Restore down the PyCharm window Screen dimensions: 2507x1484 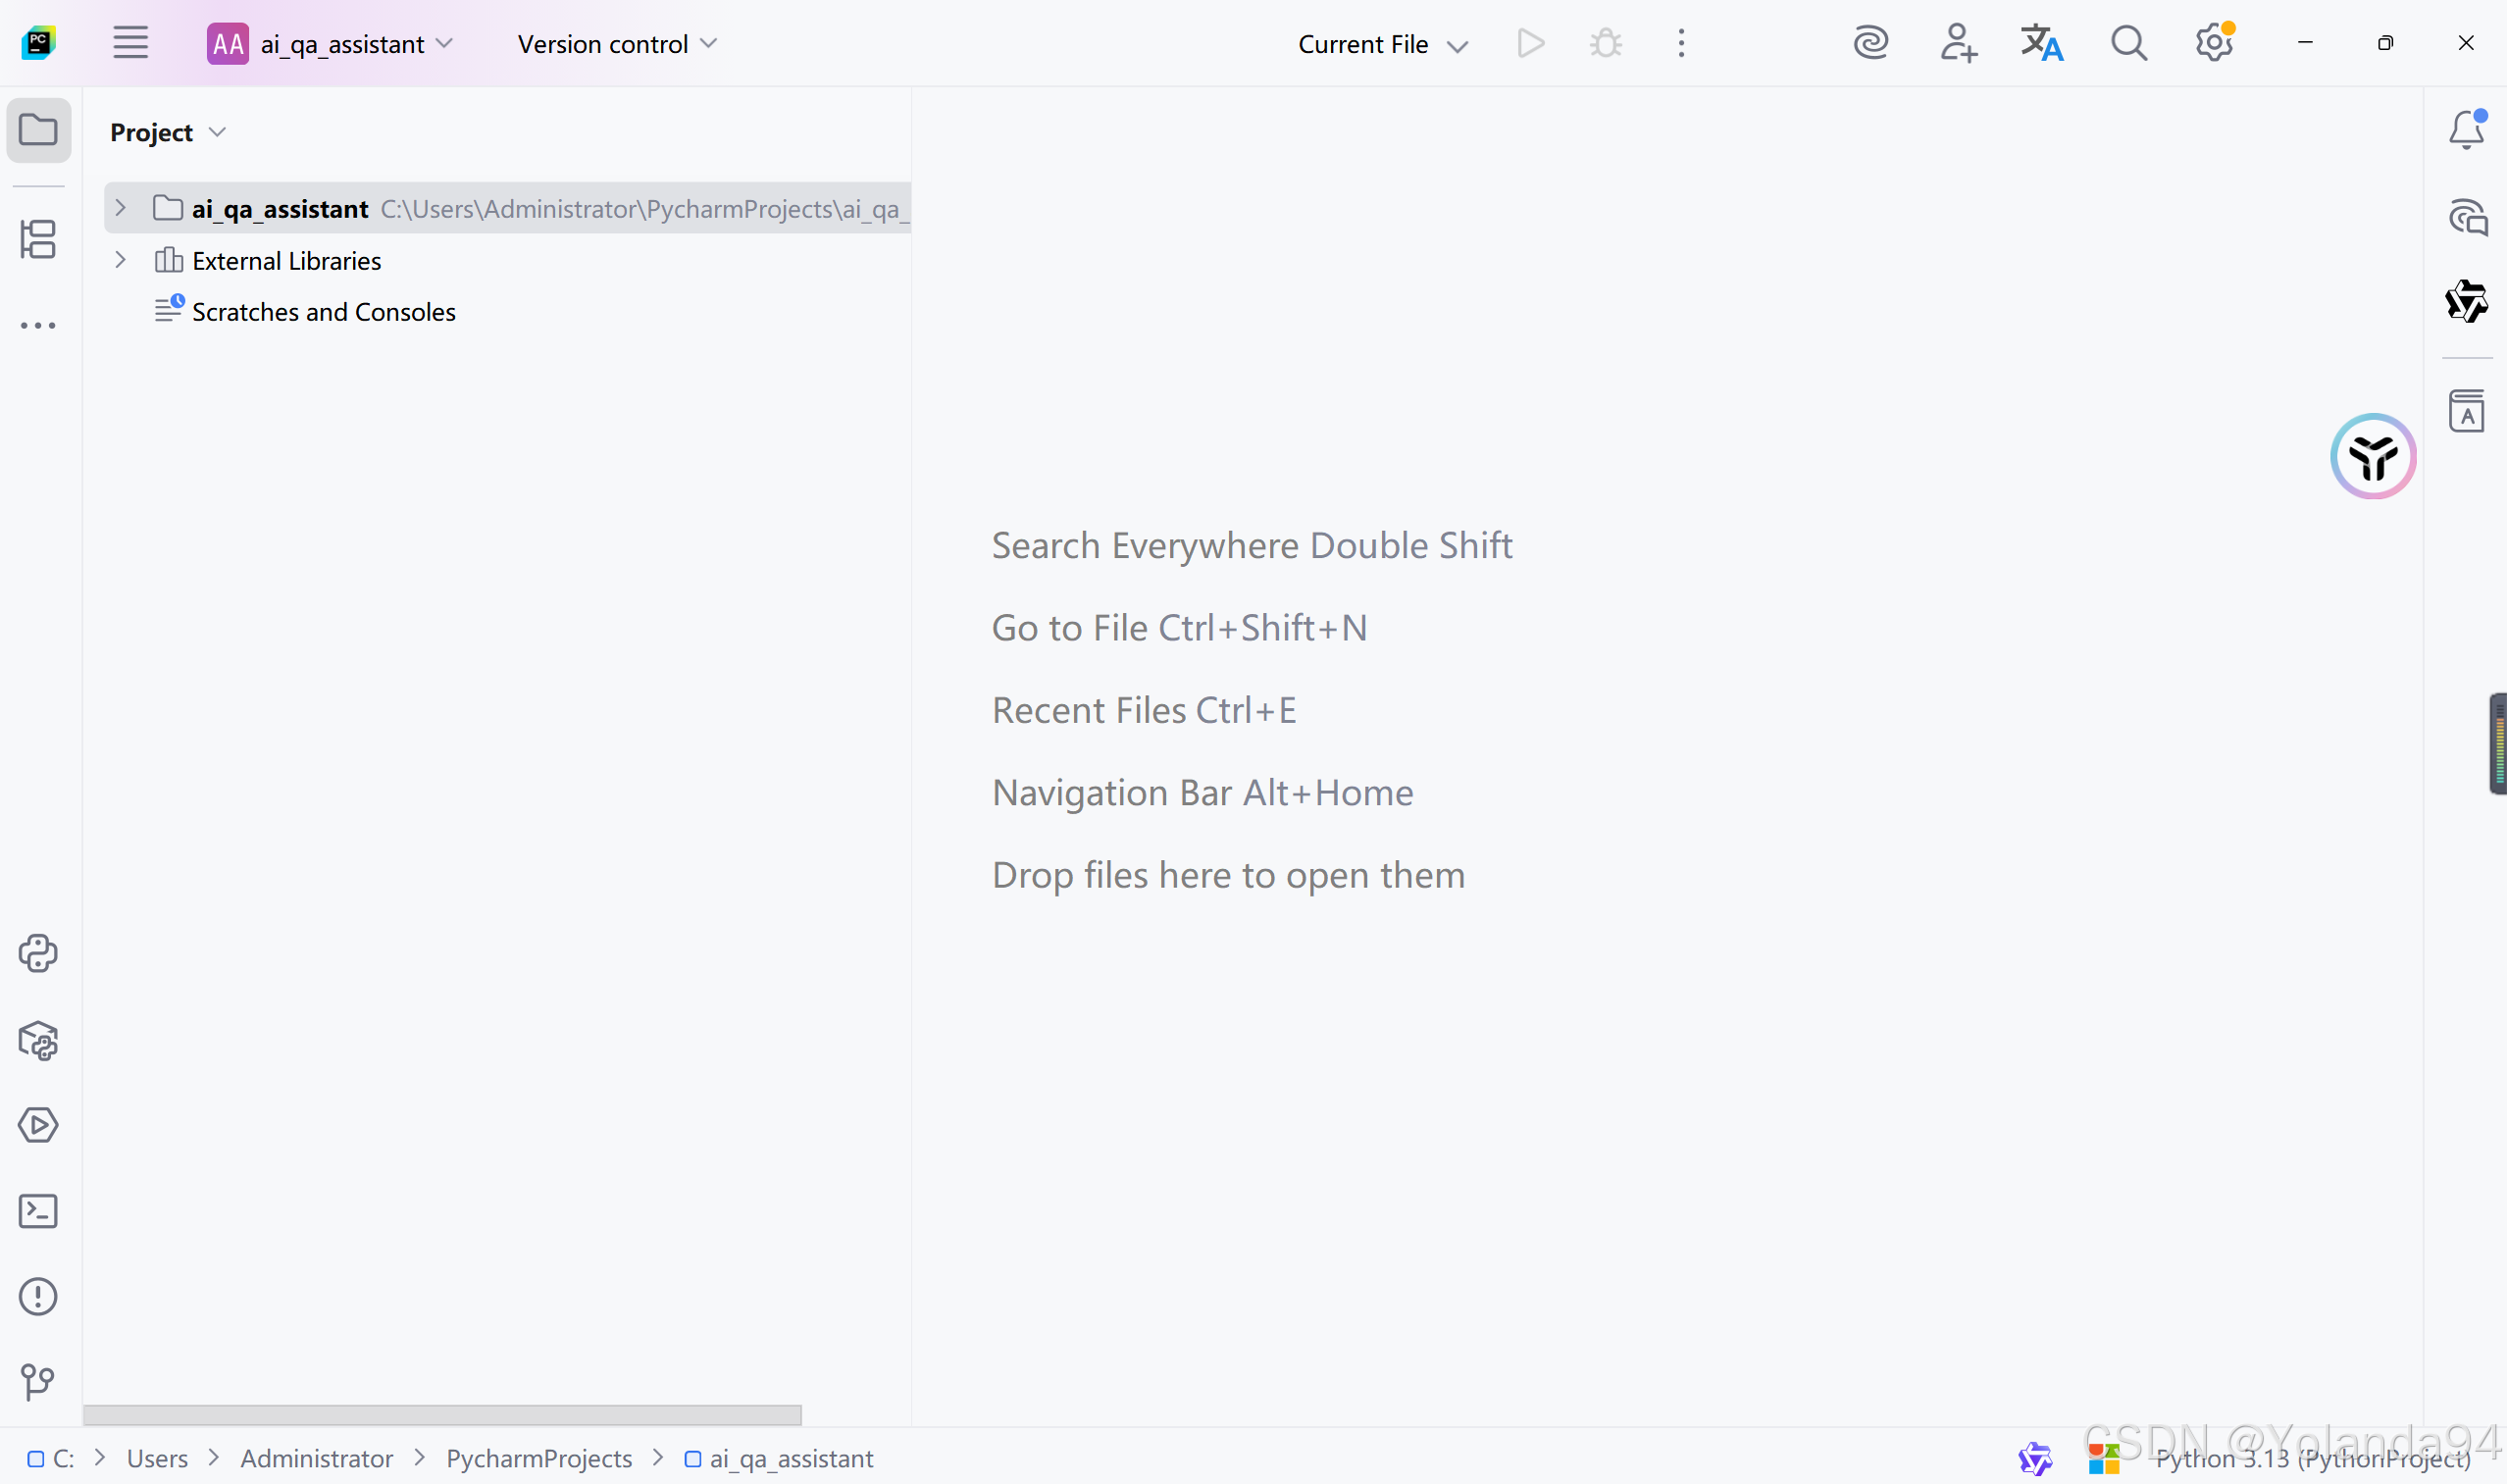pyautogui.click(x=2385, y=43)
